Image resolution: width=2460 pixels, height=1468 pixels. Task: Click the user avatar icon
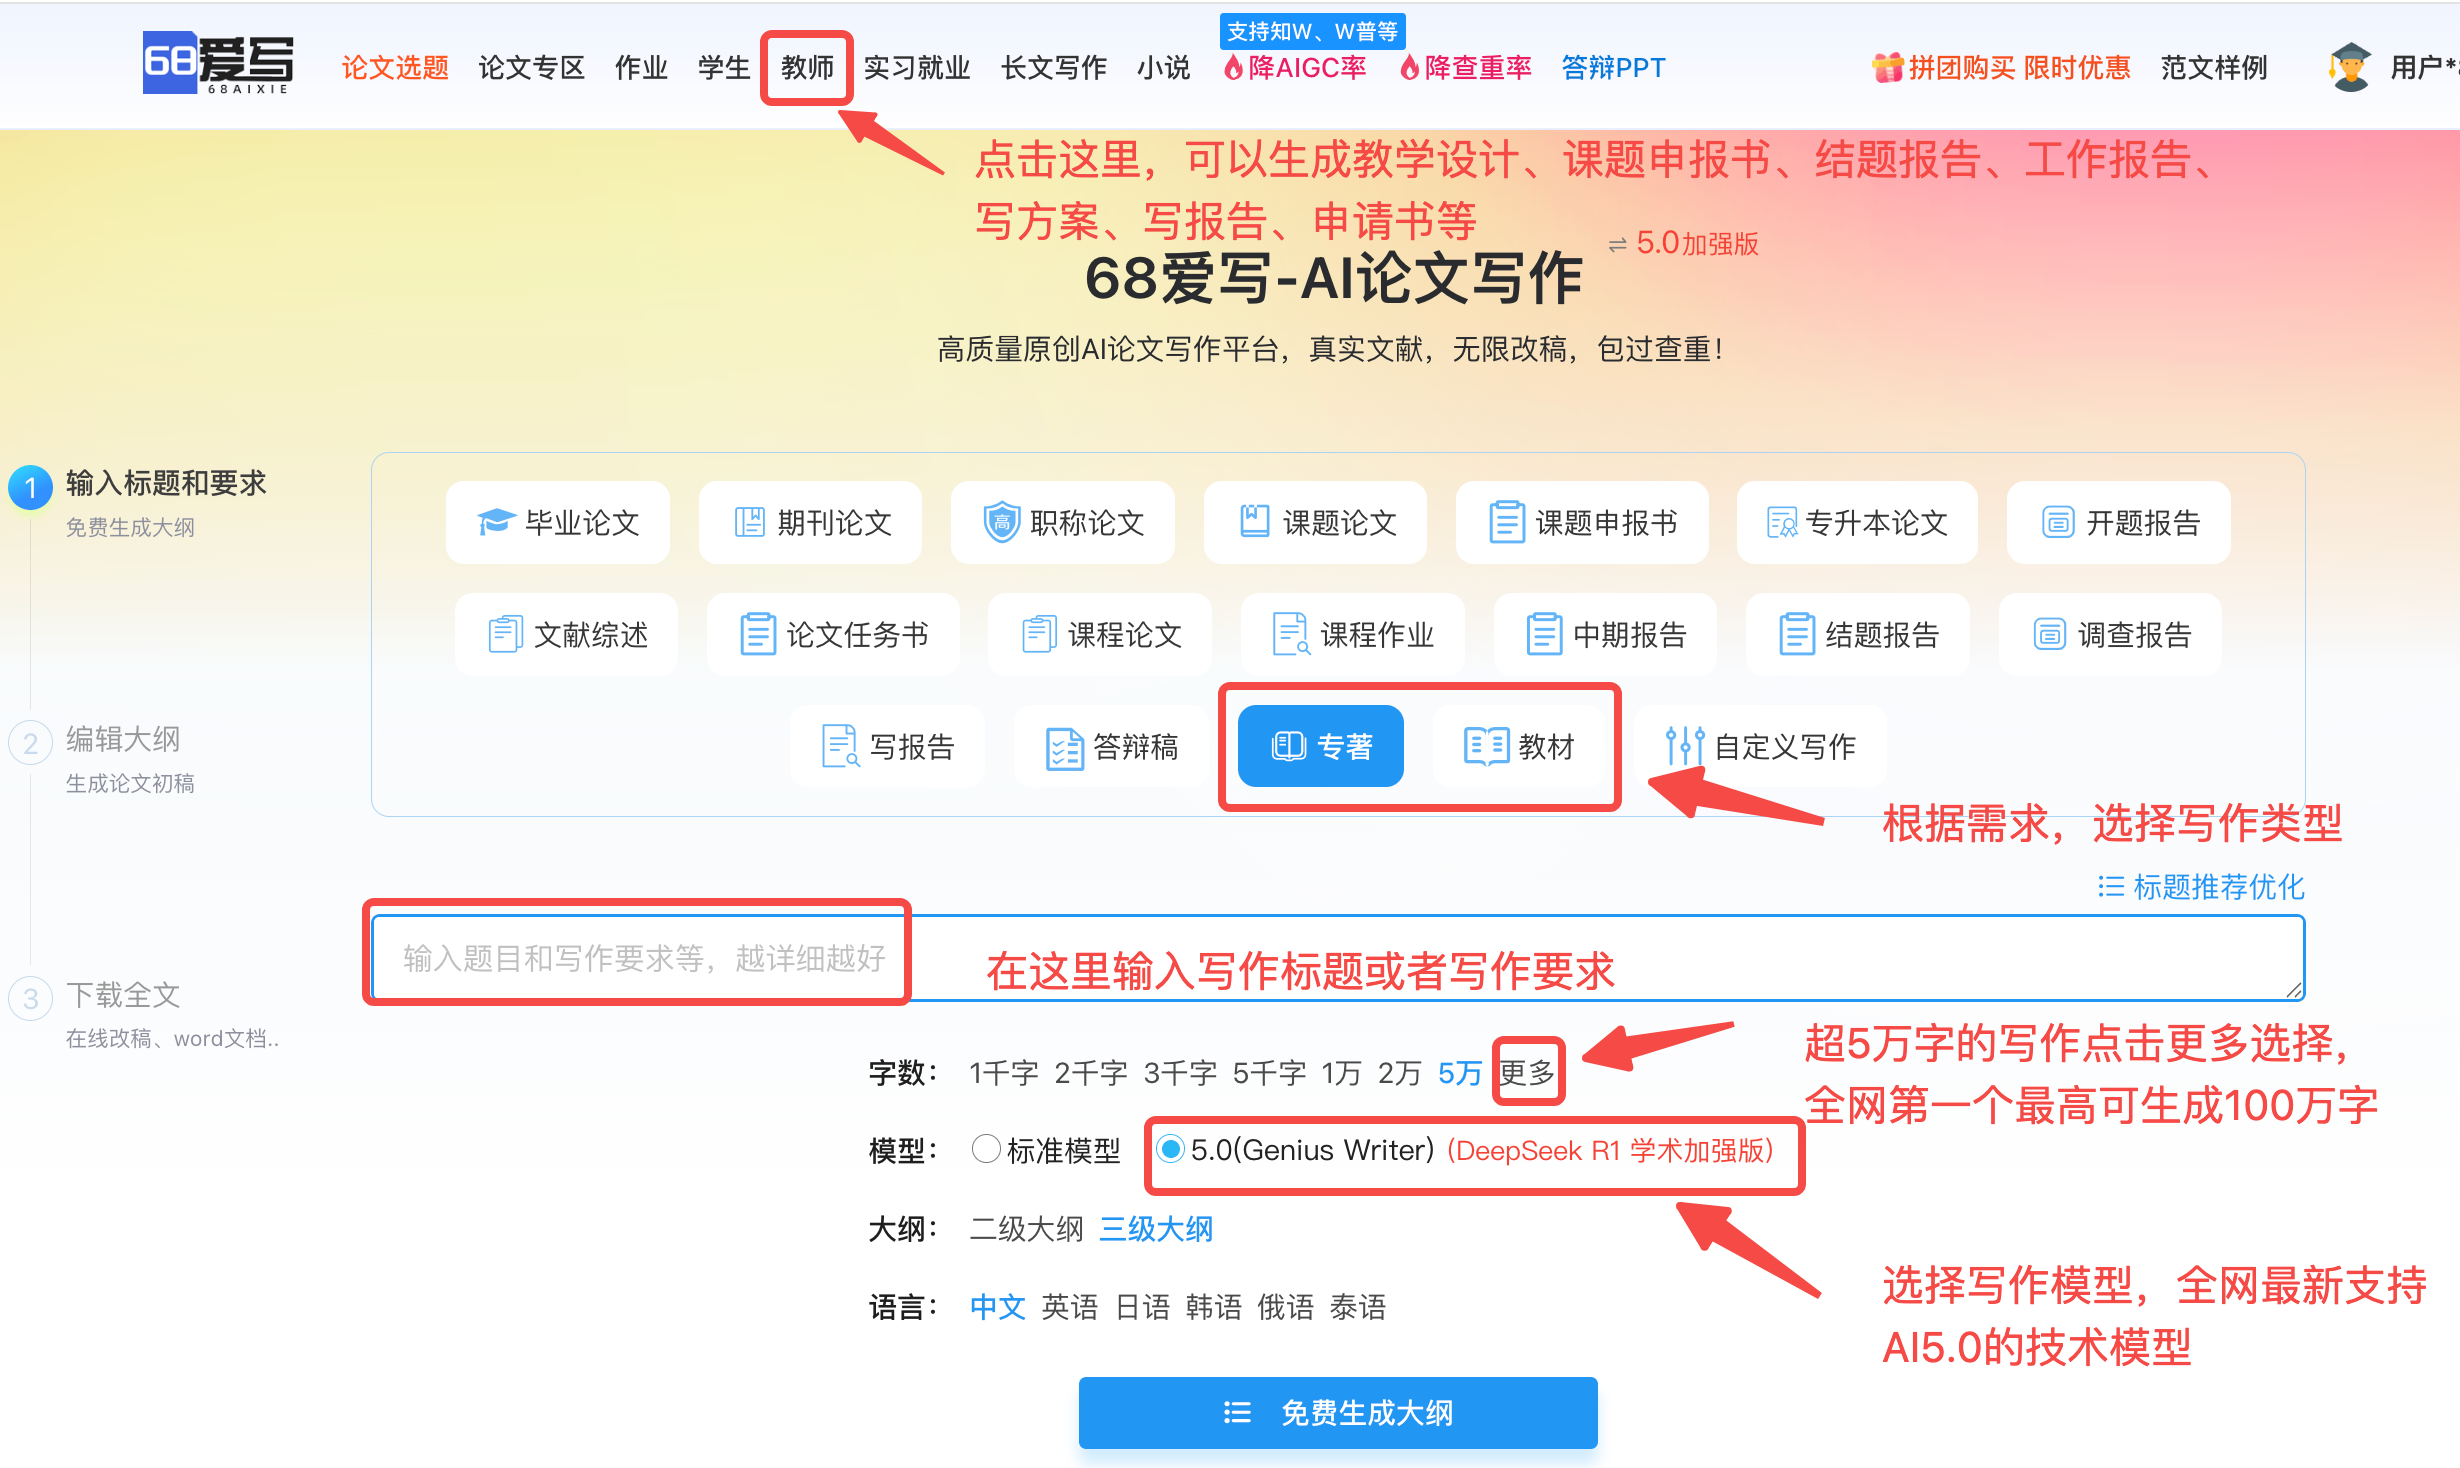point(2350,67)
